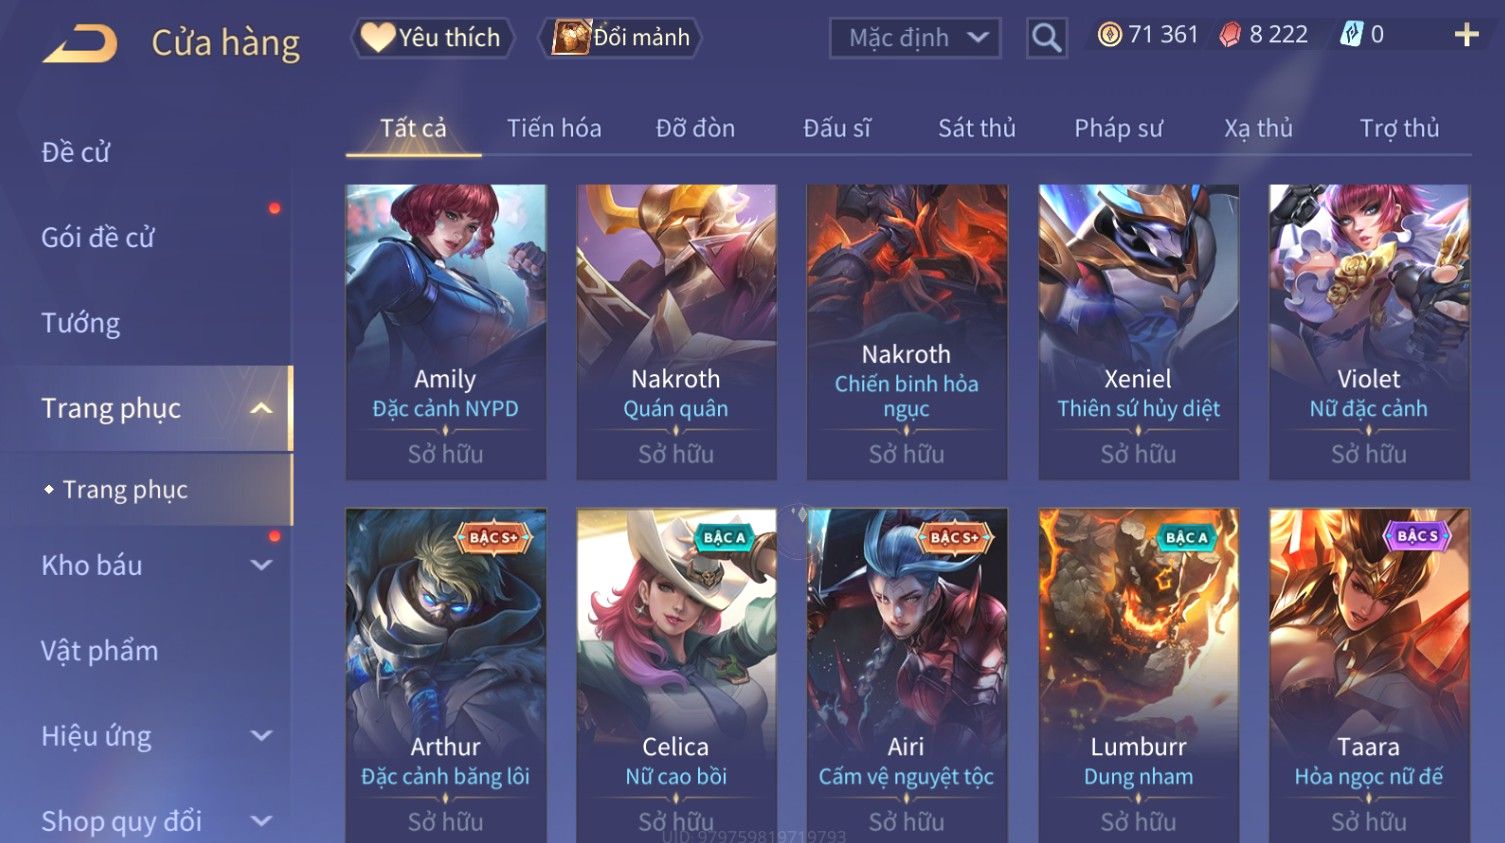Select Amily Đặc cảnh NYPD skin card
This screenshot has height=843, width=1505.
click(446, 332)
